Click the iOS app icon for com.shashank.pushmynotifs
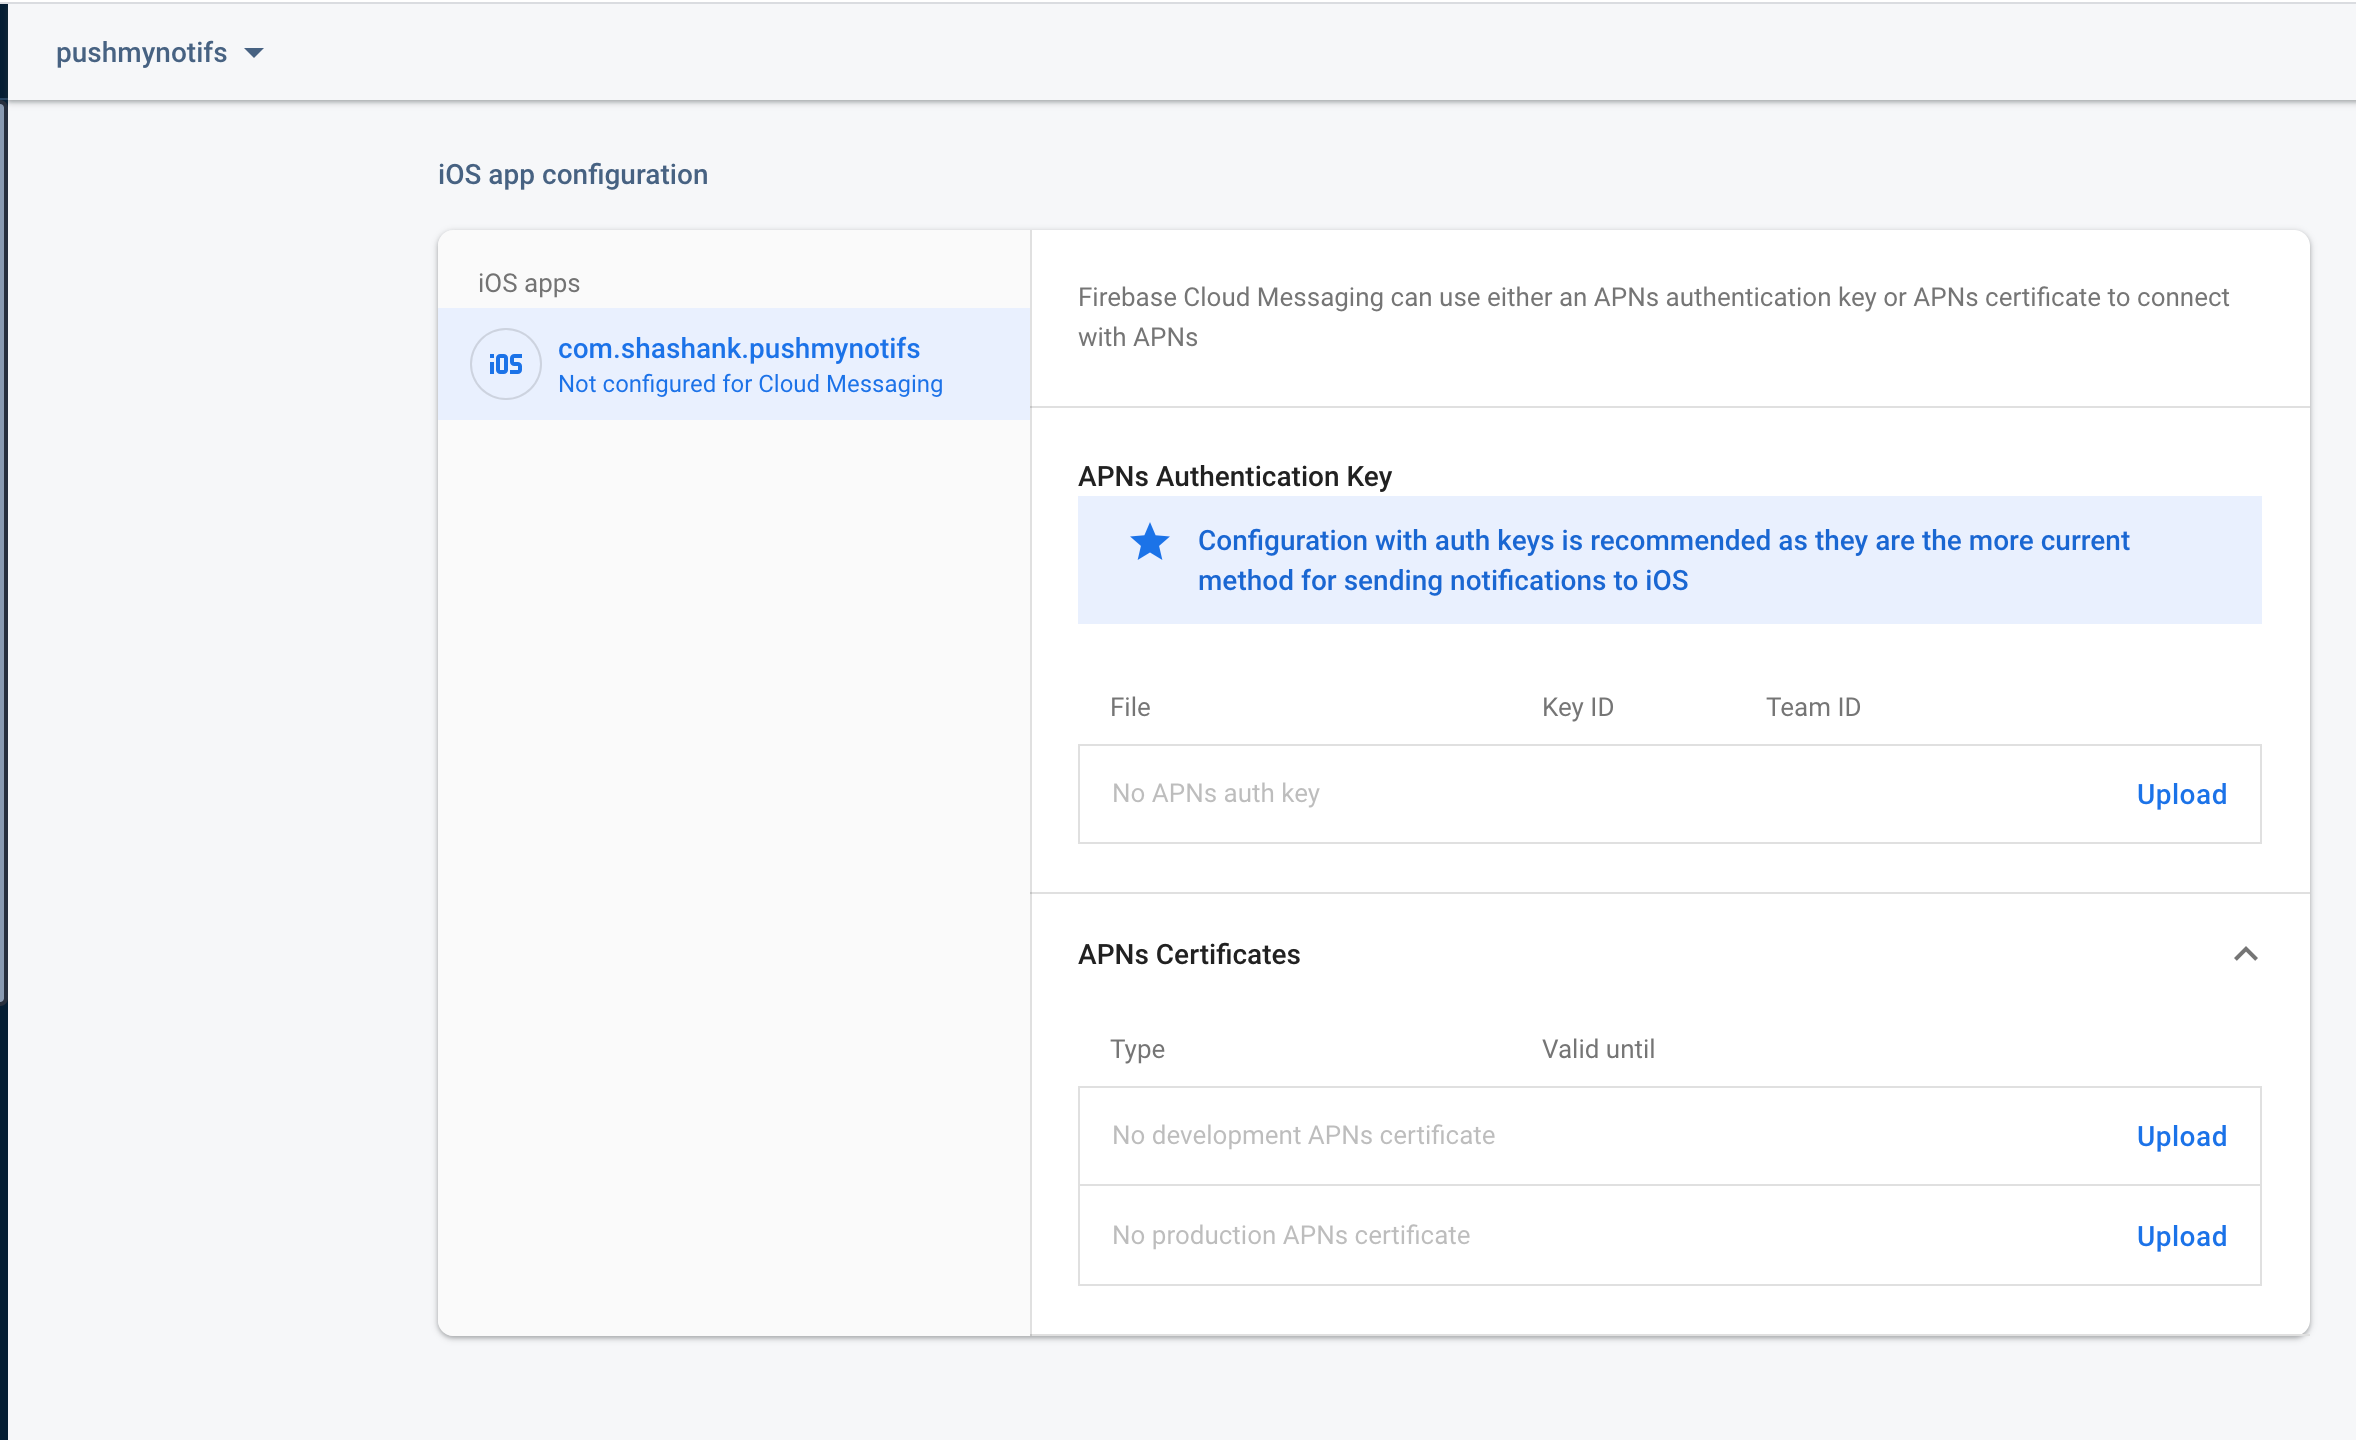The width and height of the screenshot is (2356, 1440). (501, 362)
